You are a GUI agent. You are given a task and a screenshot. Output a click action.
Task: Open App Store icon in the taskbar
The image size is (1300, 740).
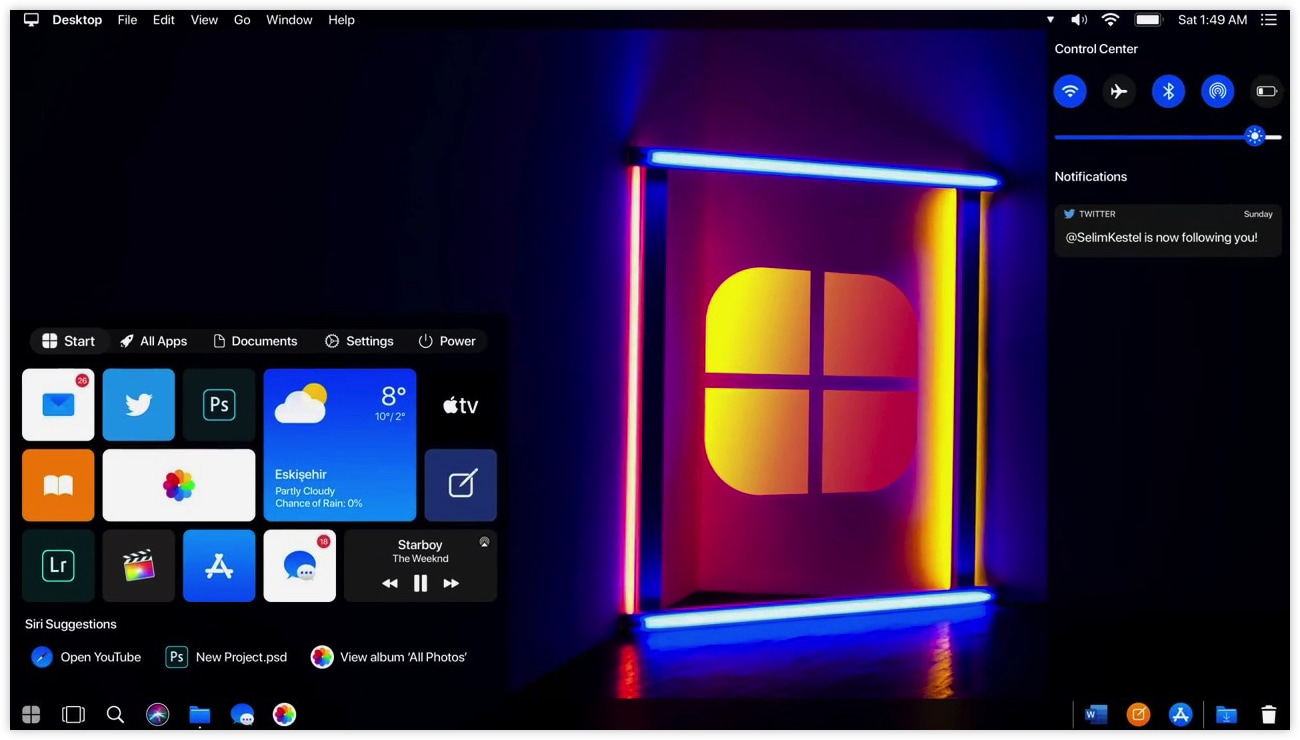[1181, 714]
